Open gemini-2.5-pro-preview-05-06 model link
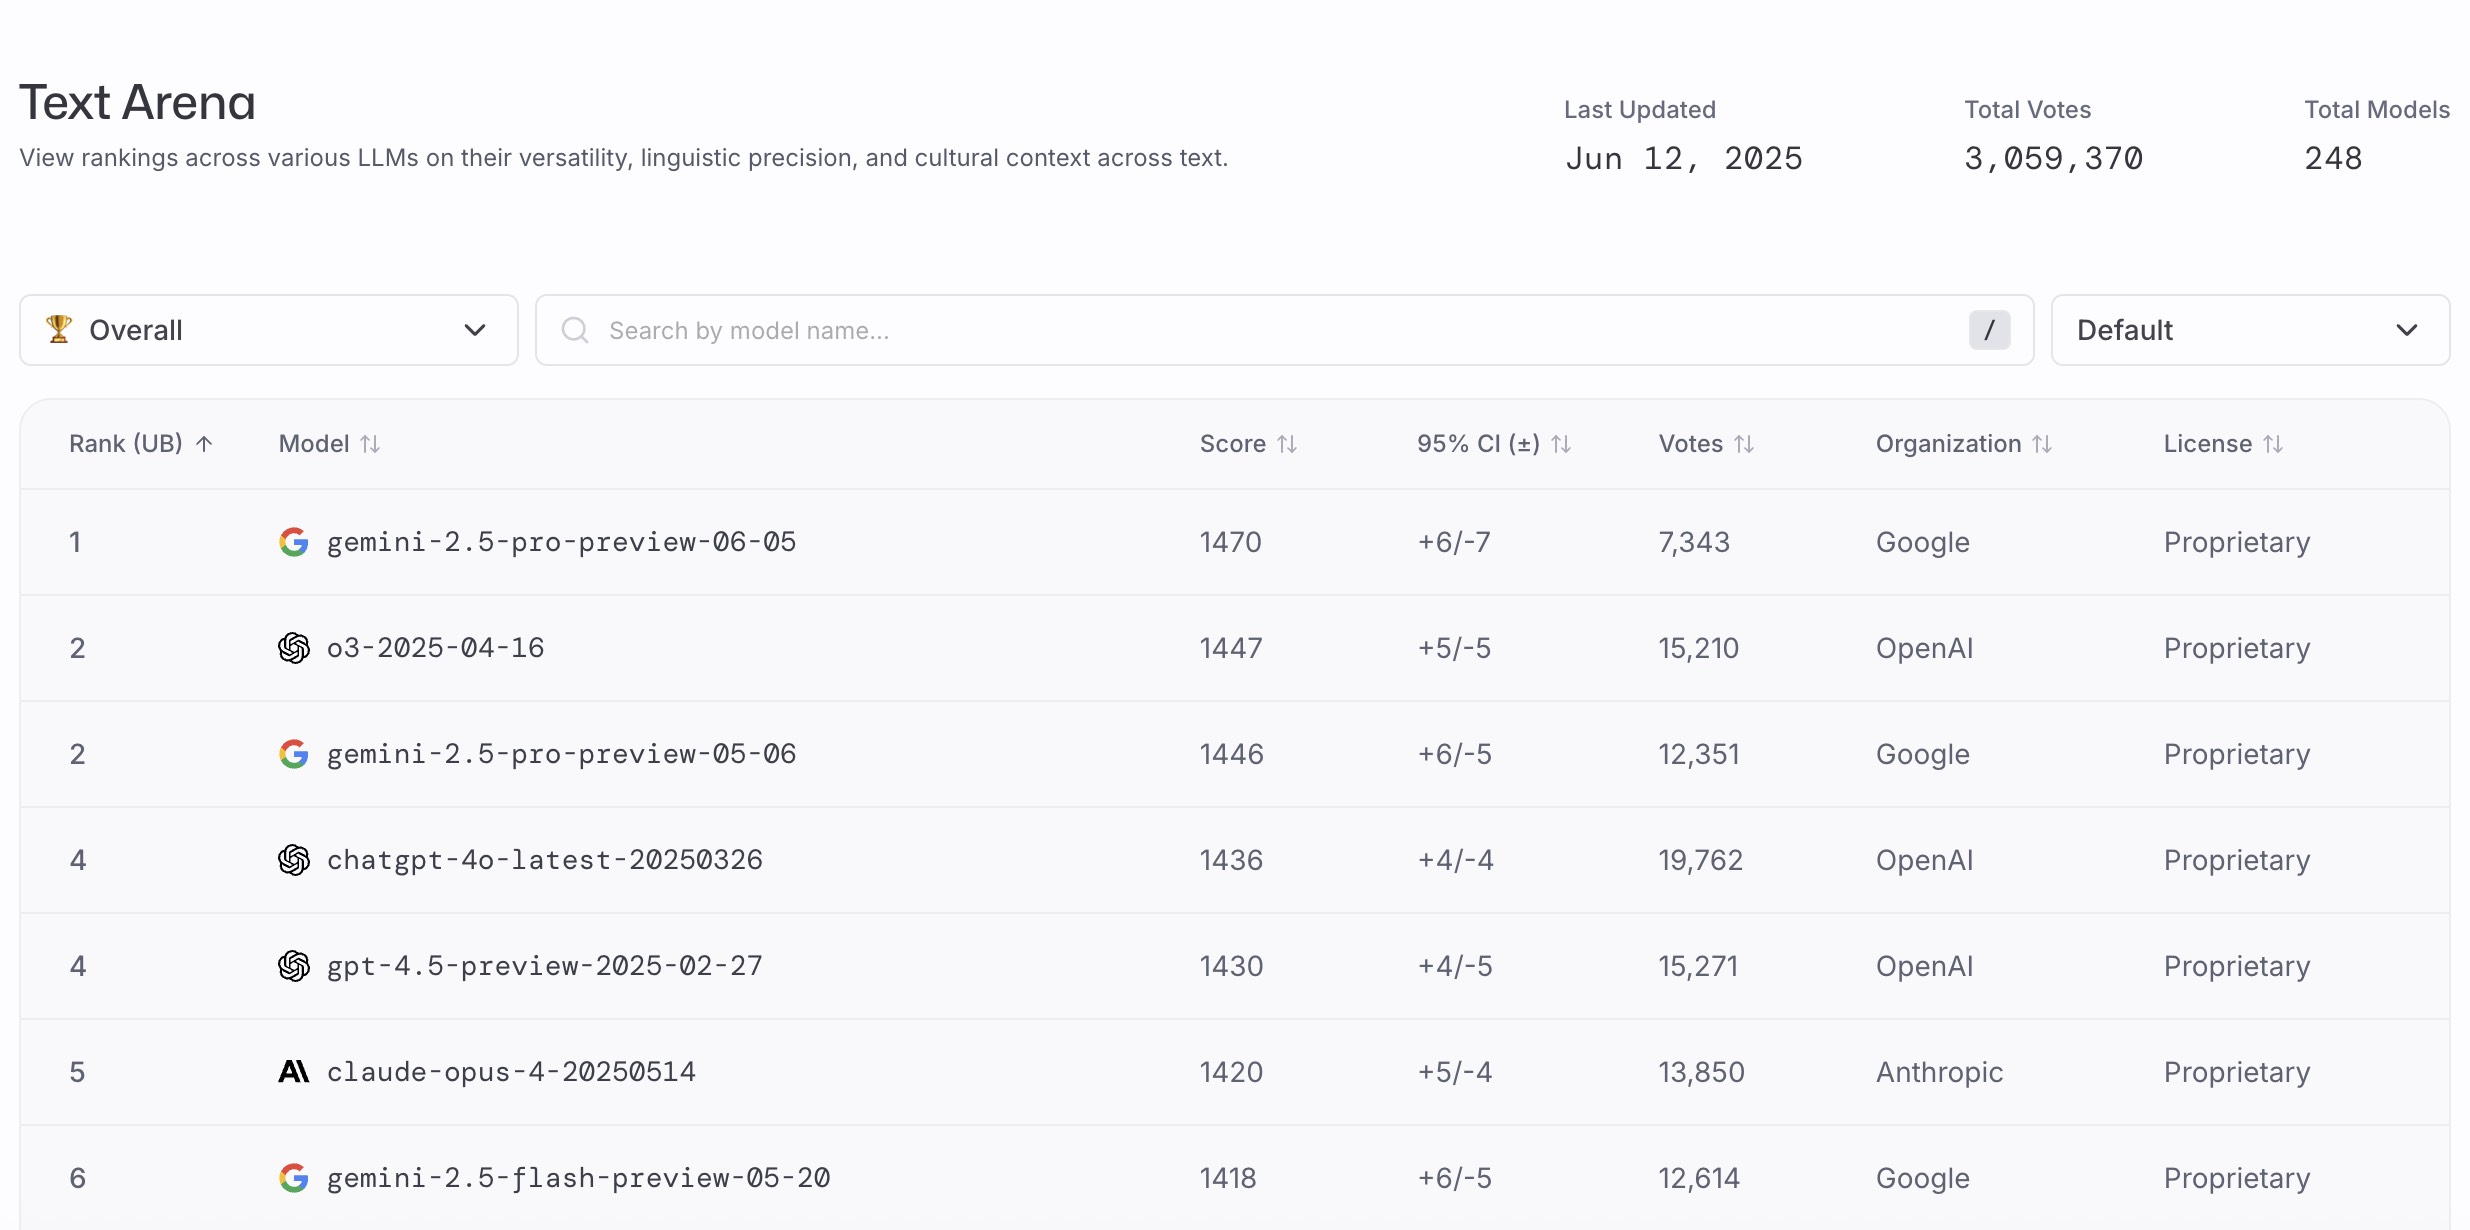Image resolution: width=2470 pixels, height=1230 pixels. click(561, 754)
